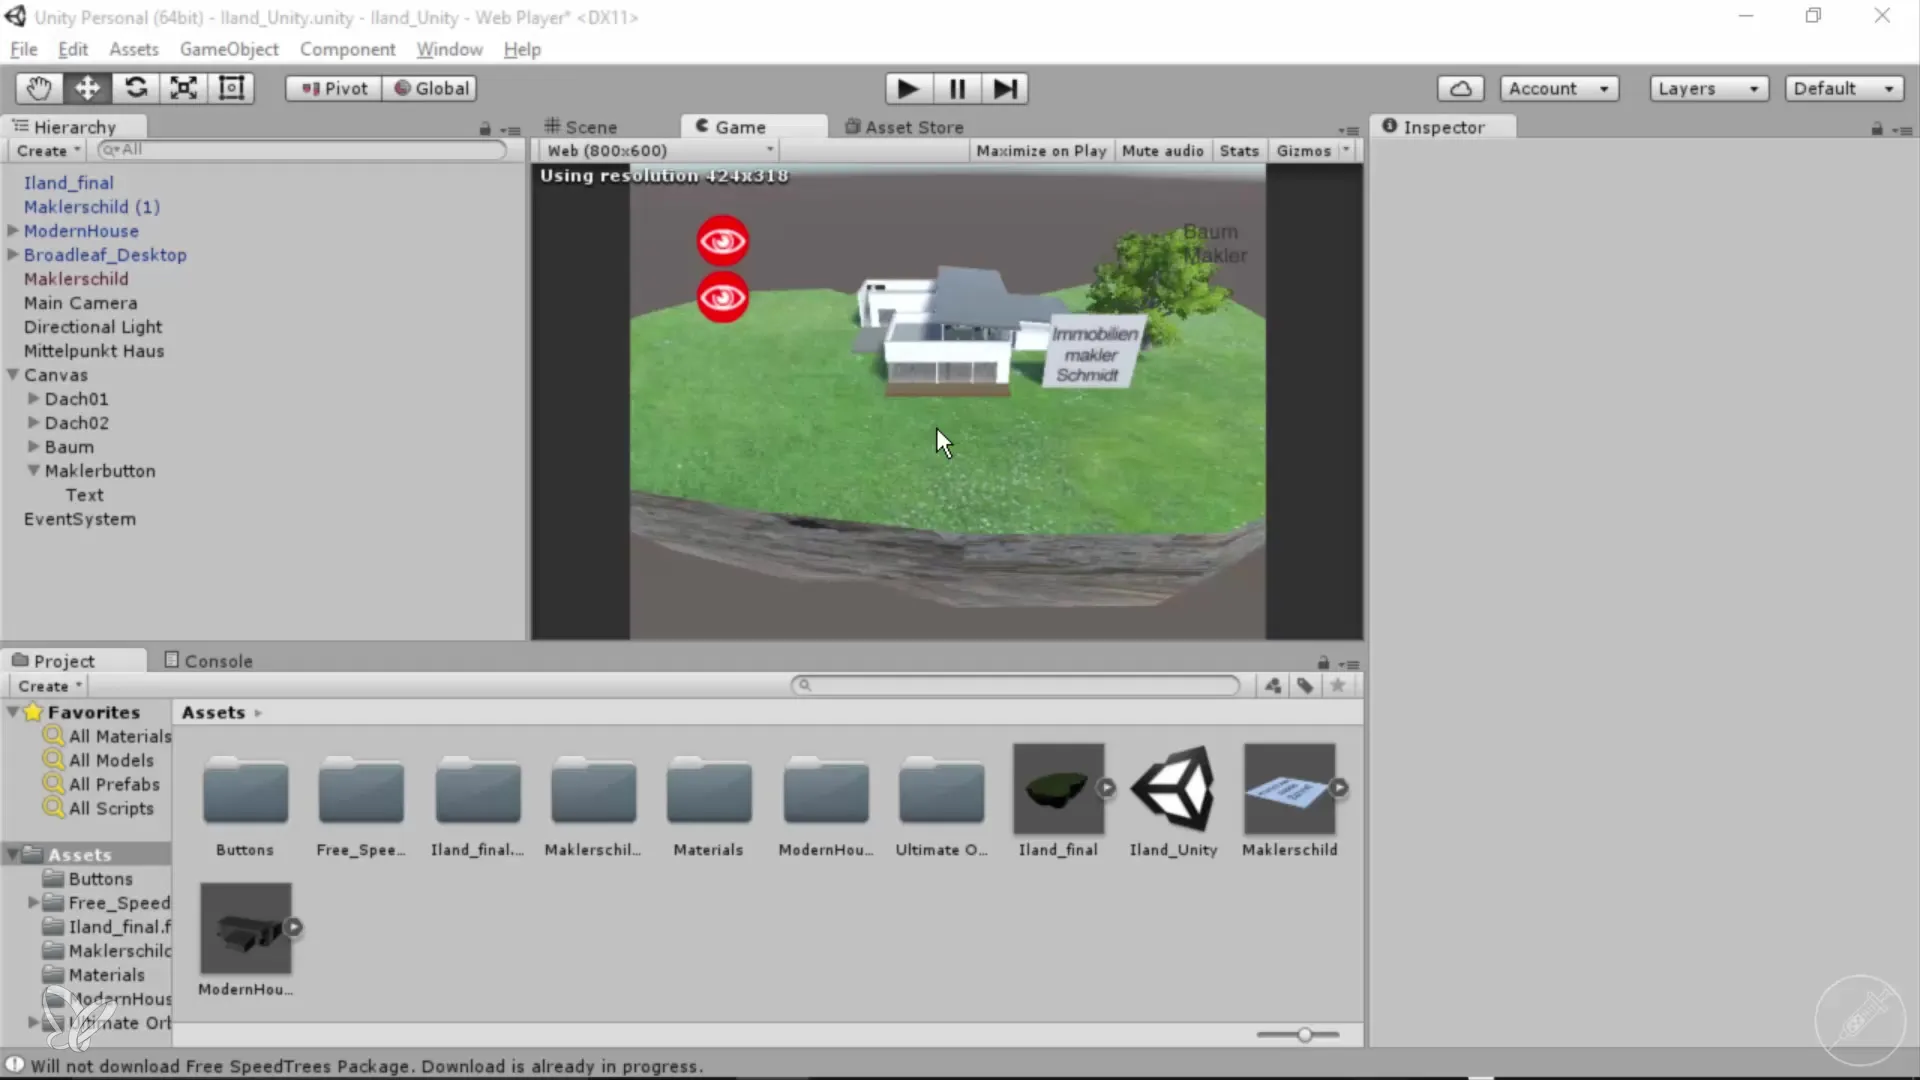This screenshot has height=1080, width=1920.
Task: Open the Window menu
Action: click(449, 49)
